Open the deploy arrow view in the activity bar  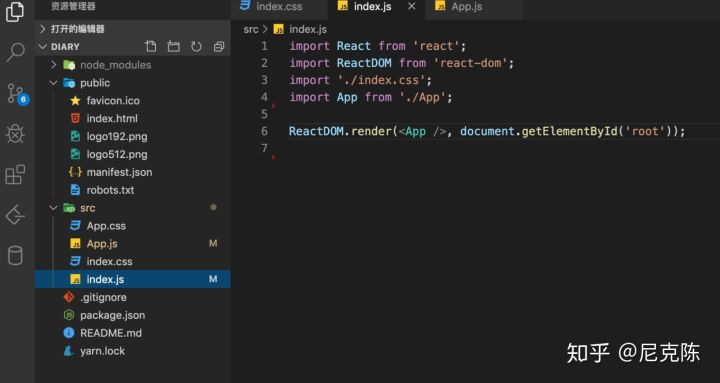[15, 215]
